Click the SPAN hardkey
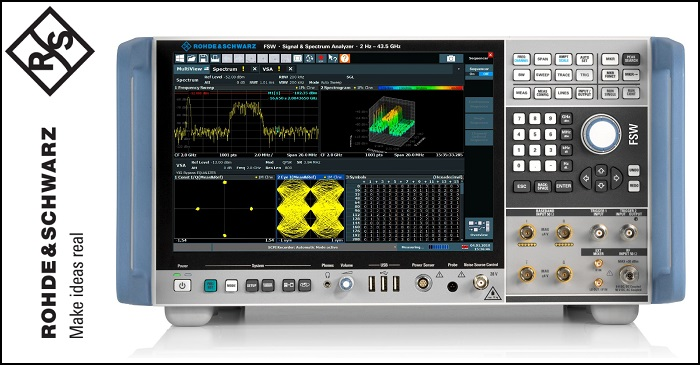 542,59
